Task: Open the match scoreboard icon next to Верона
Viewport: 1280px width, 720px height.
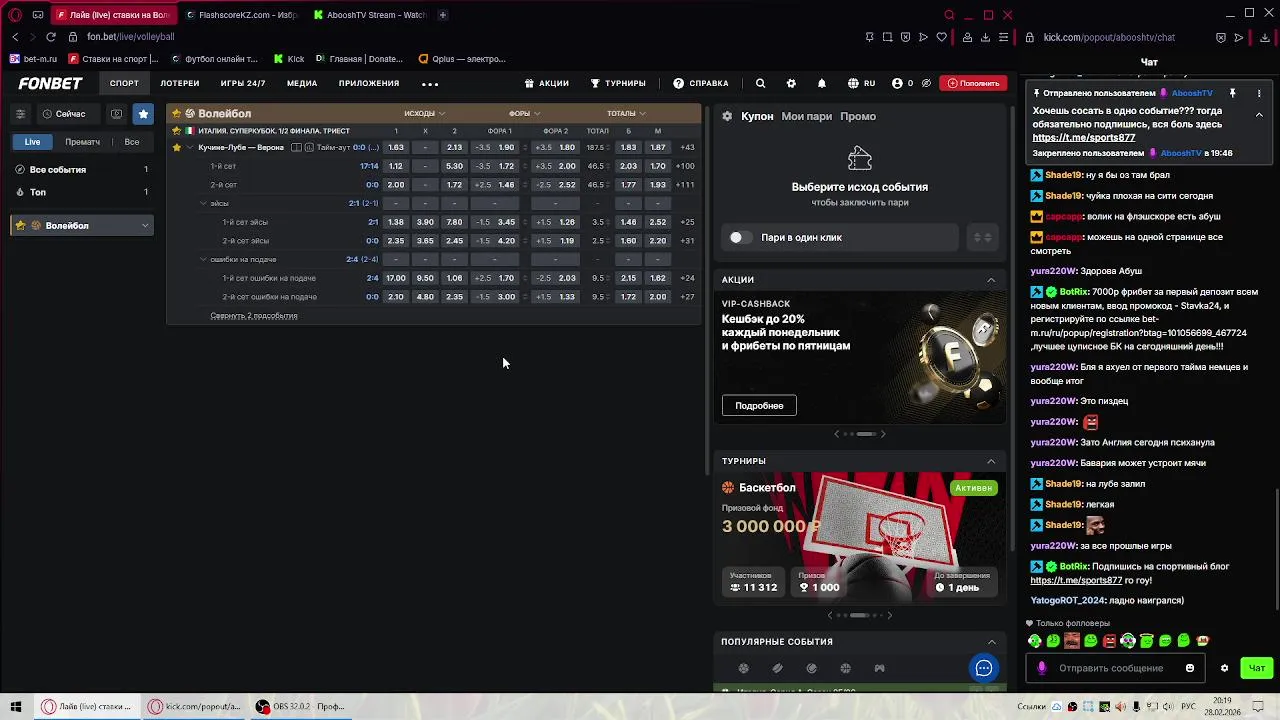Action: click(296, 147)
